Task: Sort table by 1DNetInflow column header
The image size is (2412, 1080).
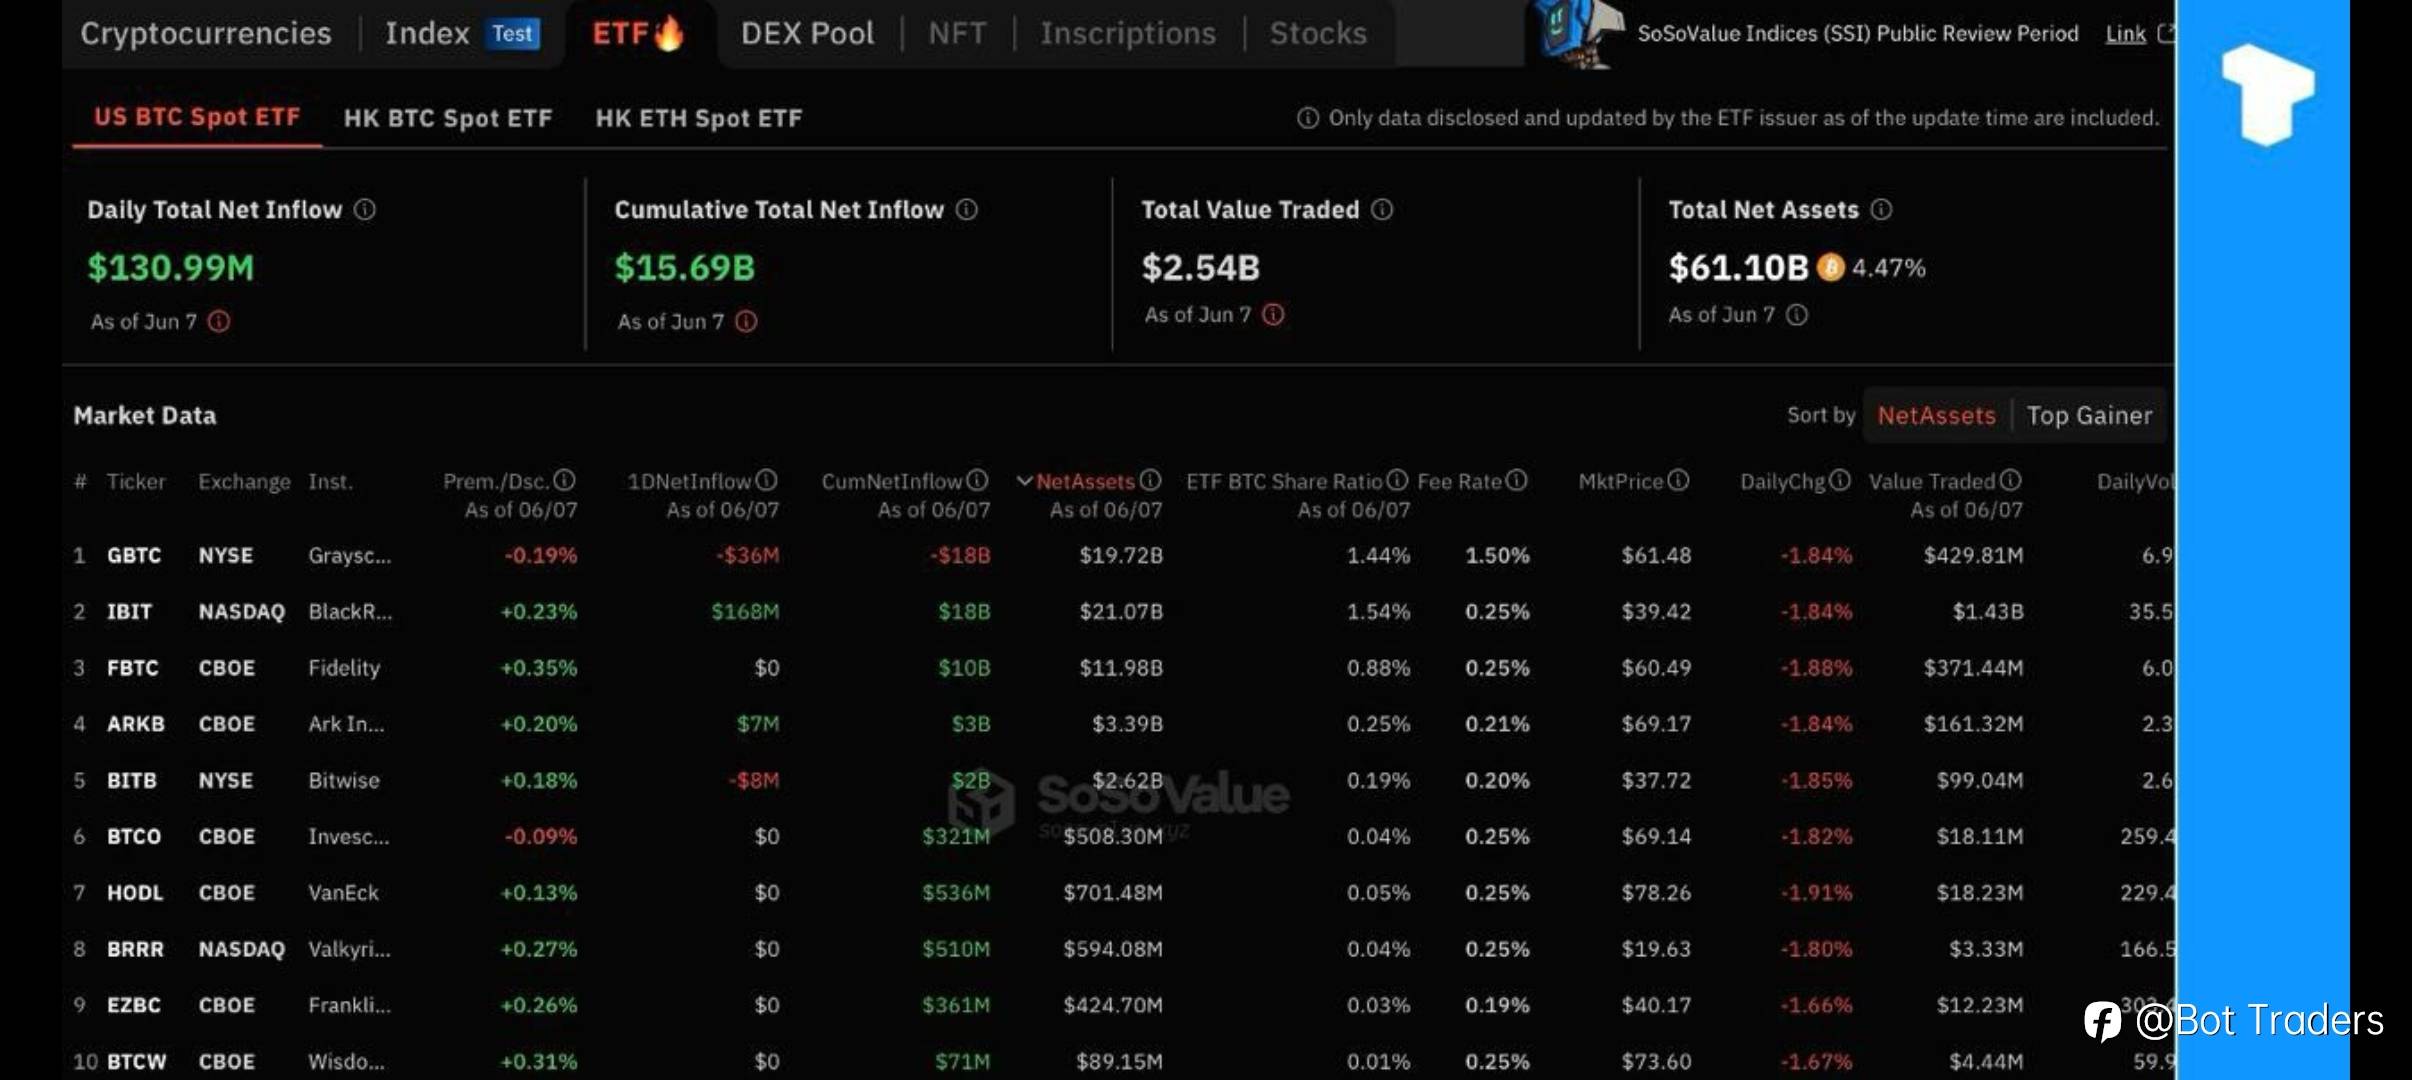Action: (689, 481)
